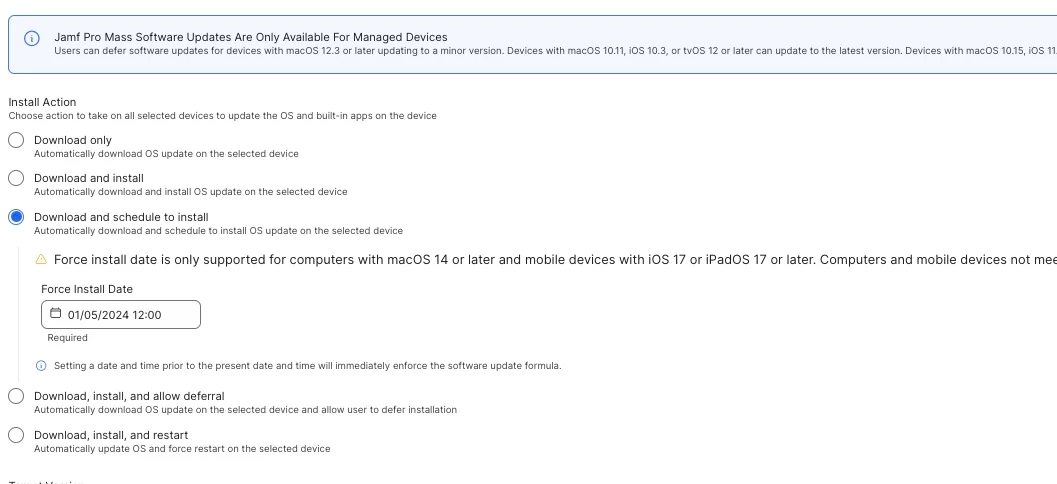This screenshot has width=1057, height=484.
Task: Click the force install date macOS 14 warning text
Action: coord(555,260)
